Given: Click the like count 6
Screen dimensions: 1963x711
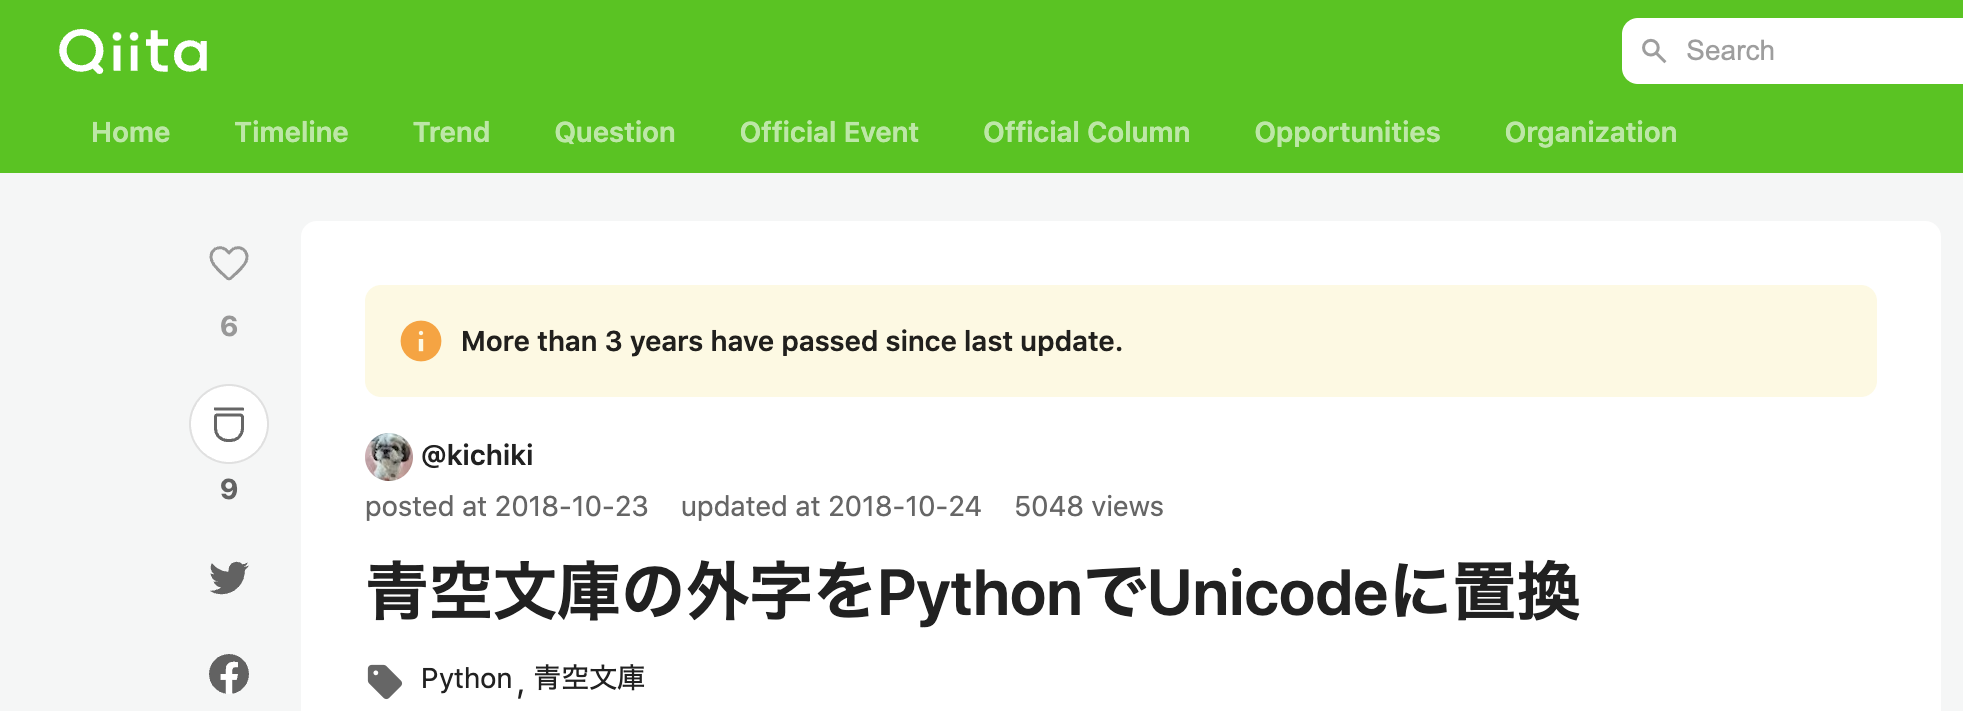Looking at the screenshot, I should tap(229, 326).
